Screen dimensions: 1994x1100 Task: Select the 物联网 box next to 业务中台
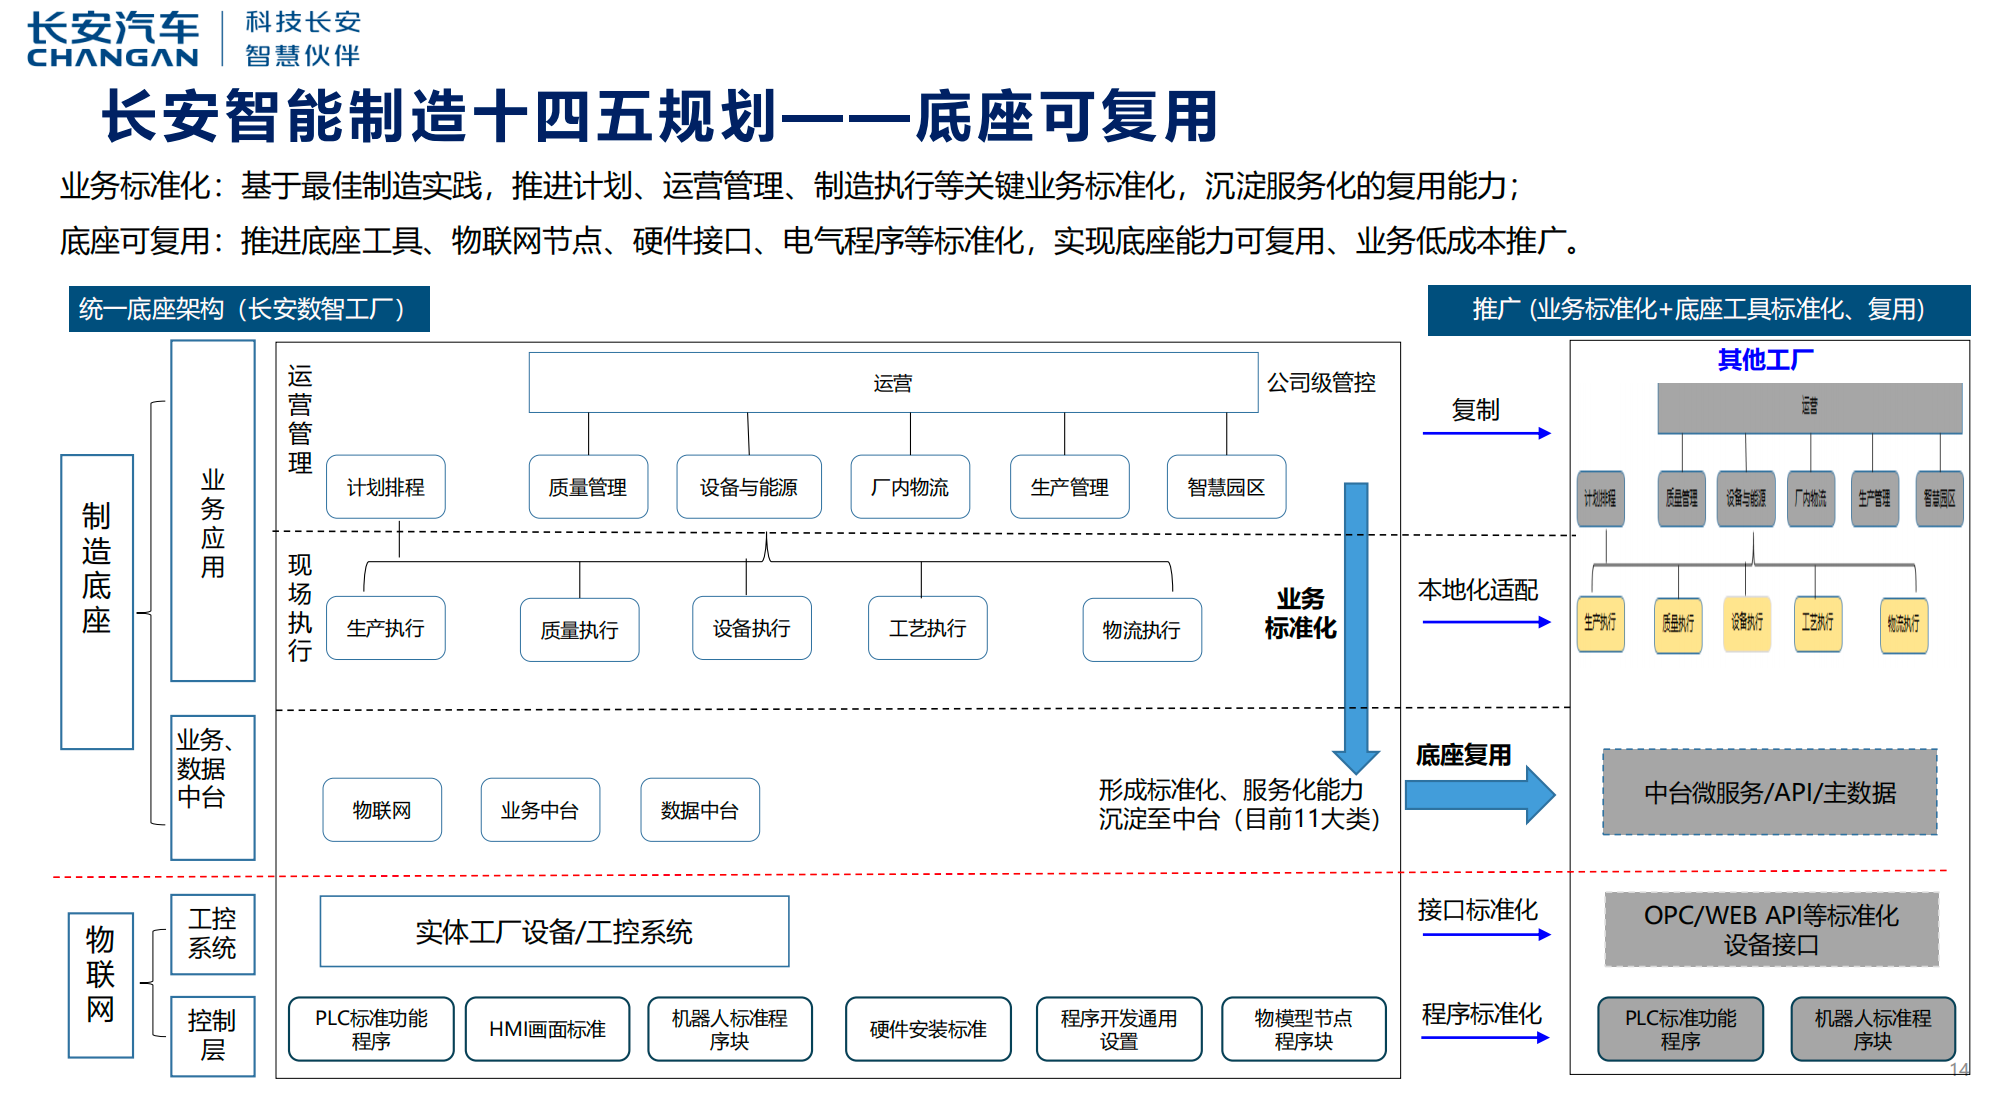point(382,810)
